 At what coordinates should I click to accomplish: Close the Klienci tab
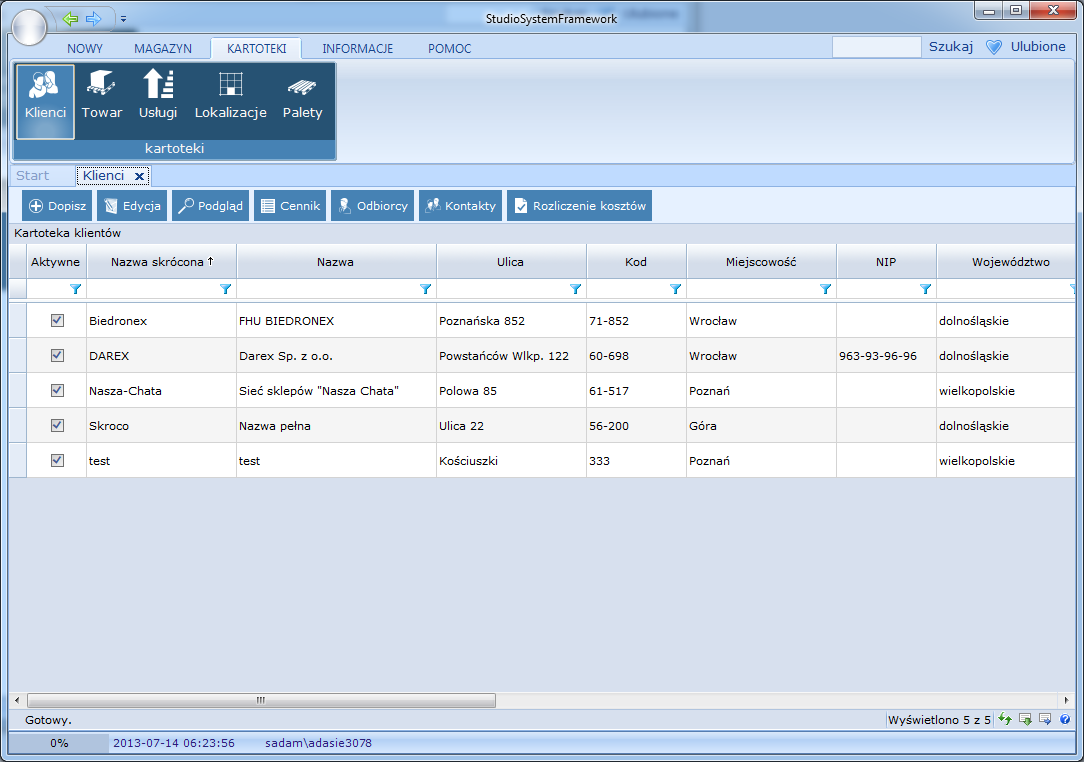[x=139, y=176]
